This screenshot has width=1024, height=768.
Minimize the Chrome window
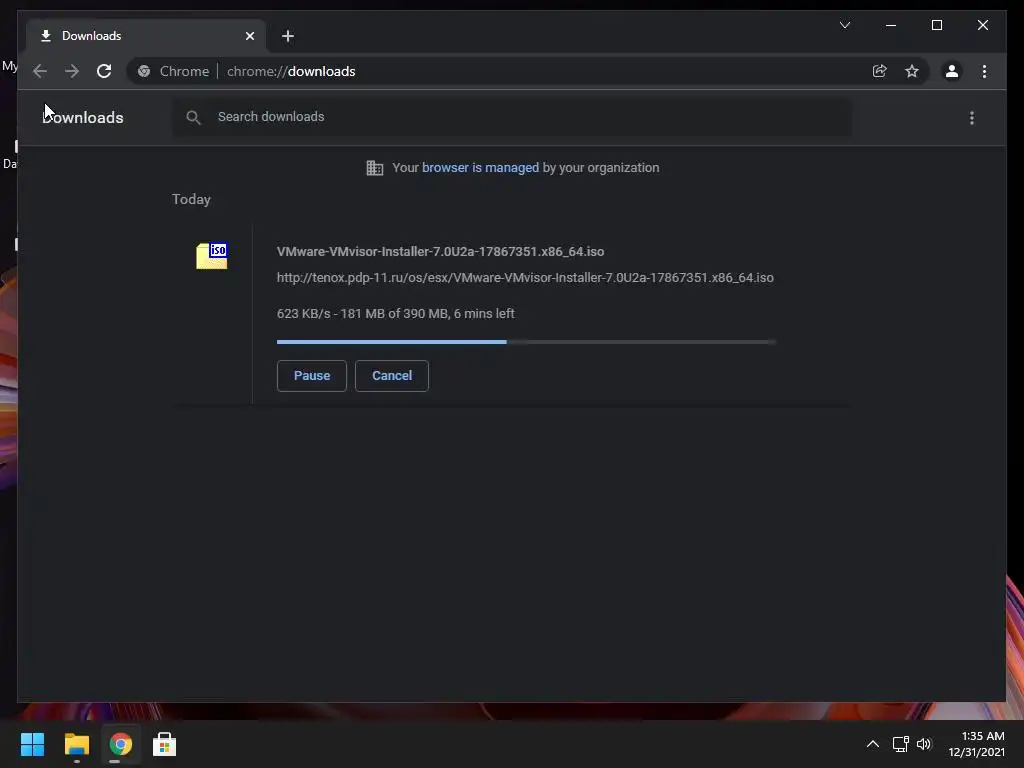[x=891, y=25]
